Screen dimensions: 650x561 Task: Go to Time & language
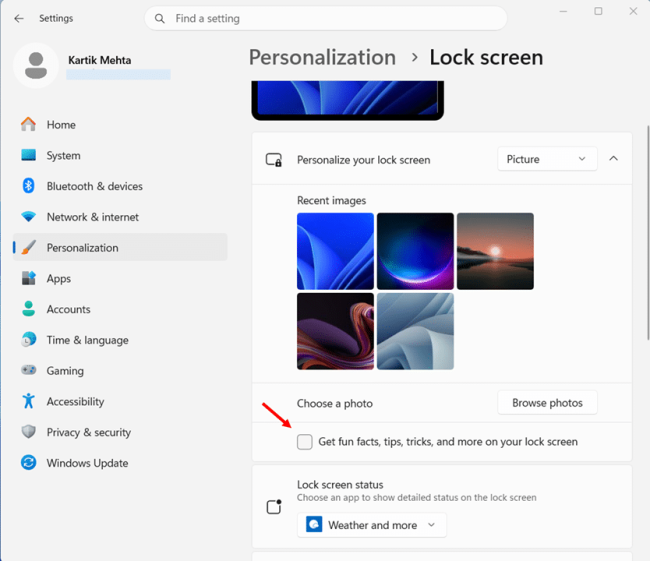(x=120, y=340)
